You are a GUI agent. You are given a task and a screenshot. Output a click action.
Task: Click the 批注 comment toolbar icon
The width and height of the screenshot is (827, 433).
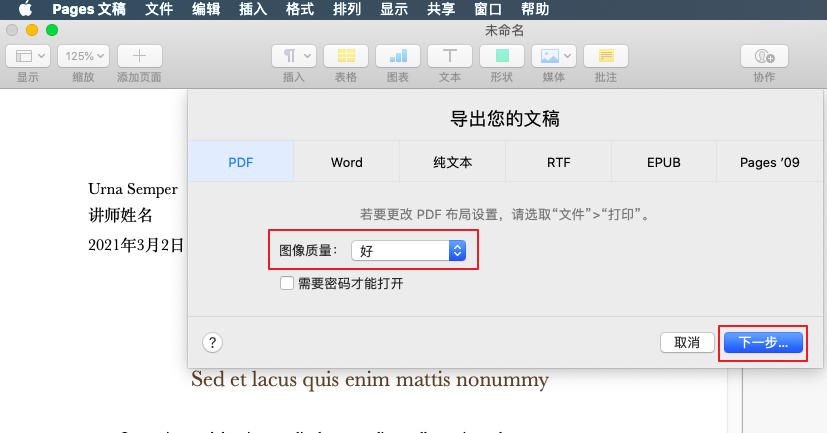[x=605, y=56]
